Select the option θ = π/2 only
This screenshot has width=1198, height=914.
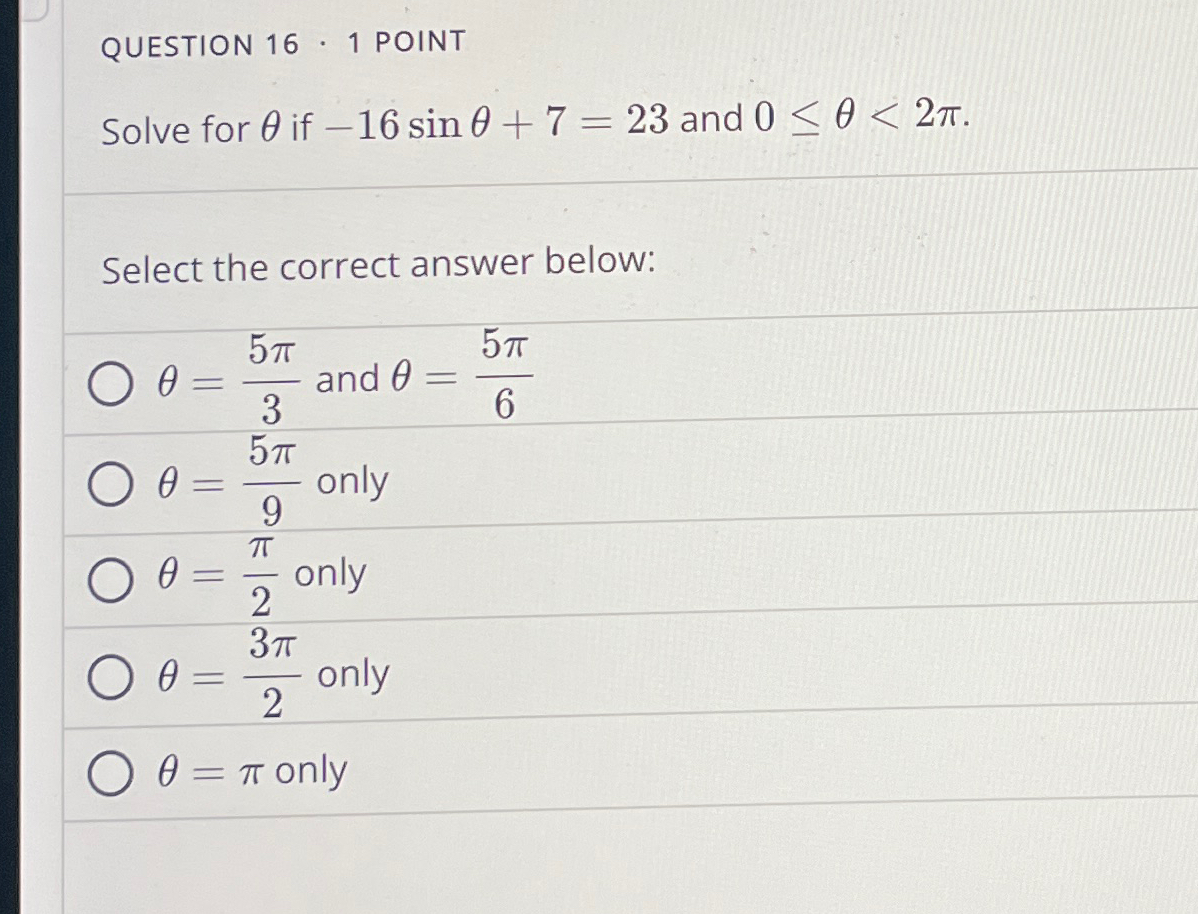pos(109,578)
